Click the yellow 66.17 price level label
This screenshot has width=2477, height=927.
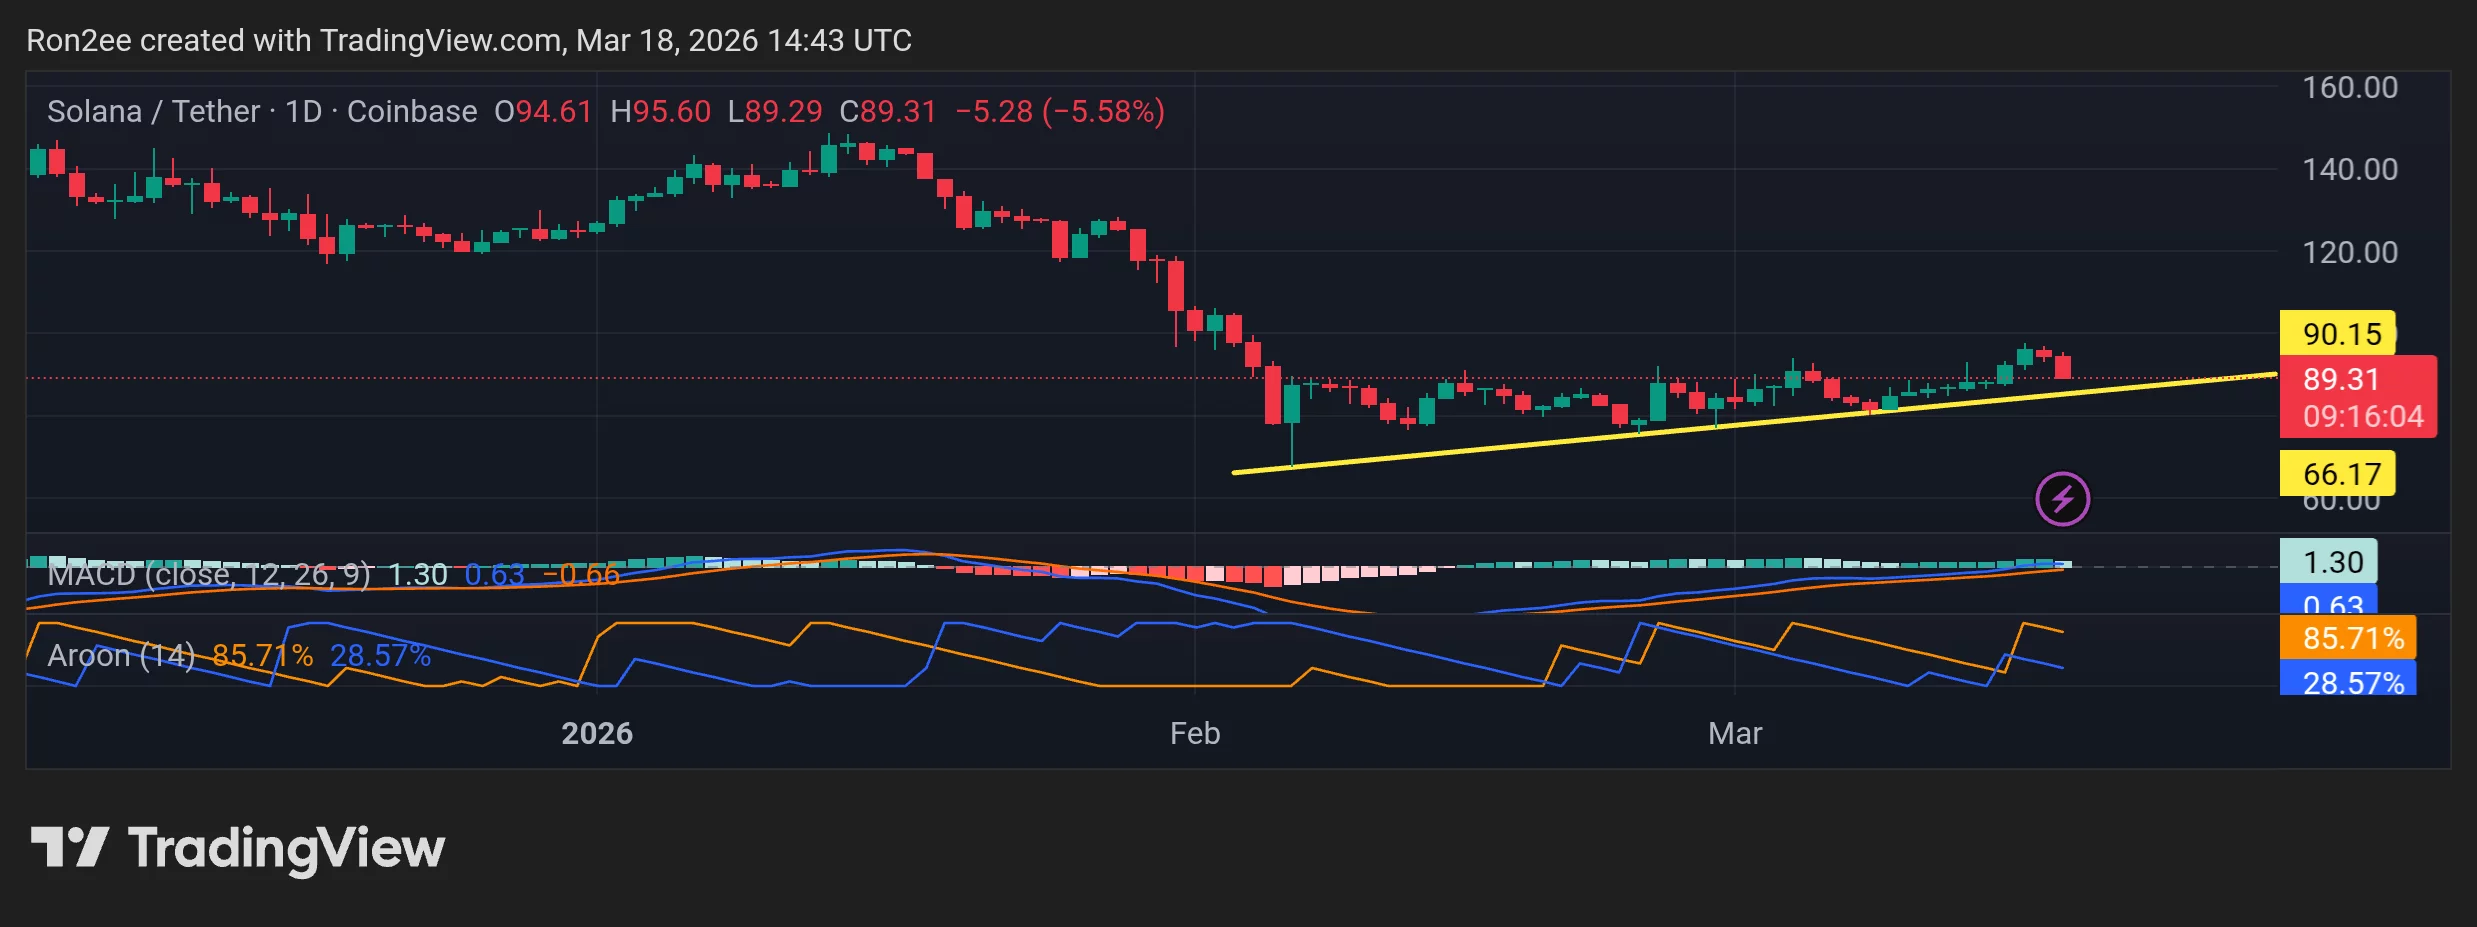tap(2339, 473)
